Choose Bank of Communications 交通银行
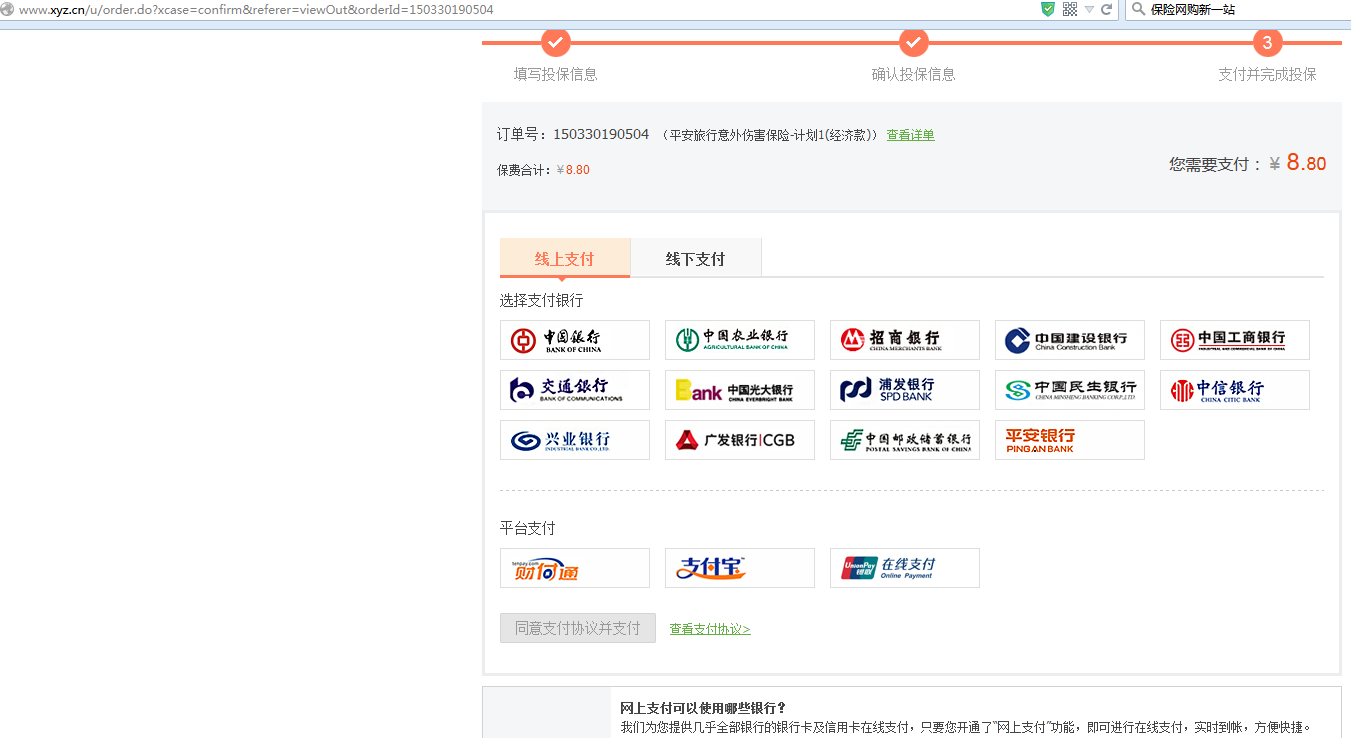This screenshot has width=1351, height=738. pos(575,390)
